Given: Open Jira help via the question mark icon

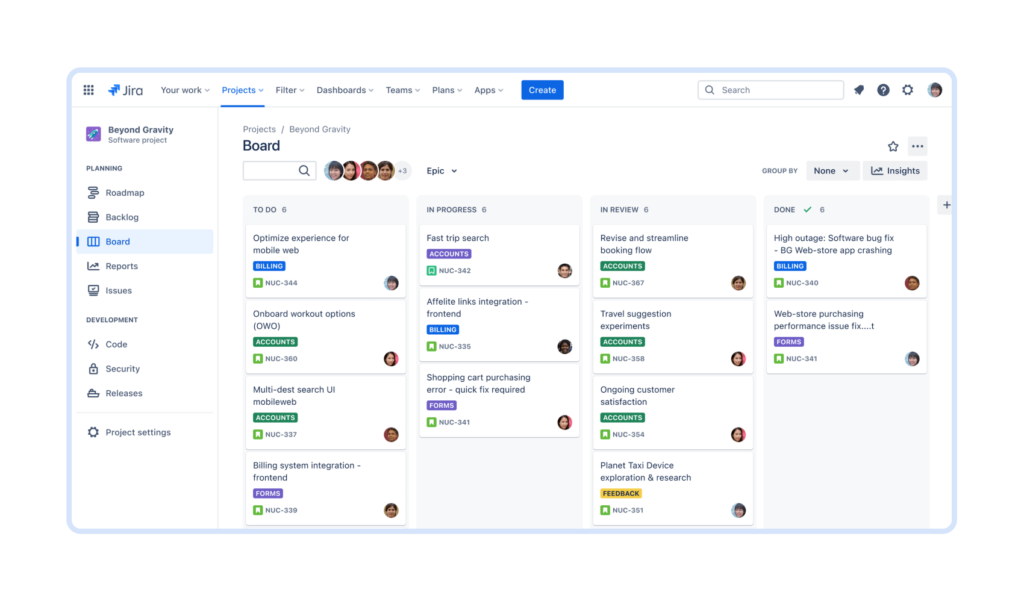Looking at the screenshot, I should (x=883, y=90).
